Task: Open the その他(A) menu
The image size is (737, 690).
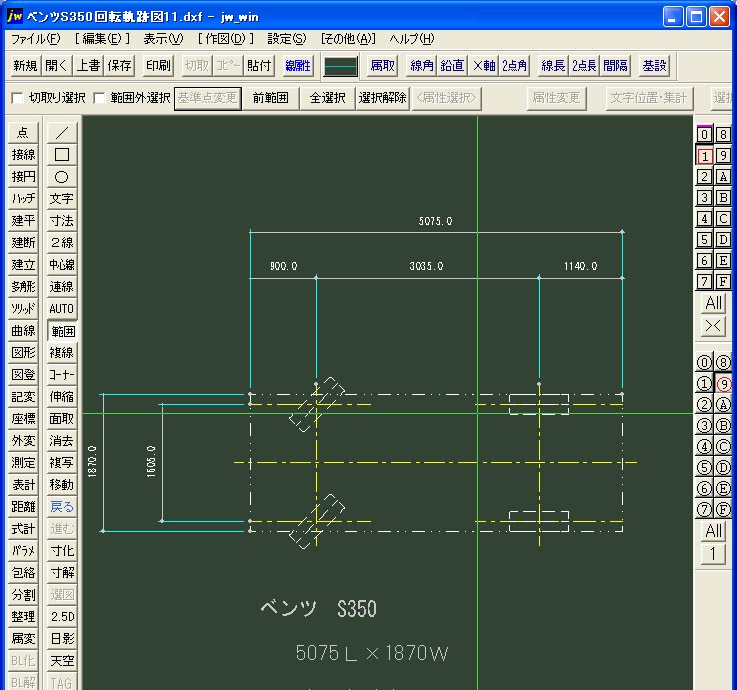Action: click(348, 39)
